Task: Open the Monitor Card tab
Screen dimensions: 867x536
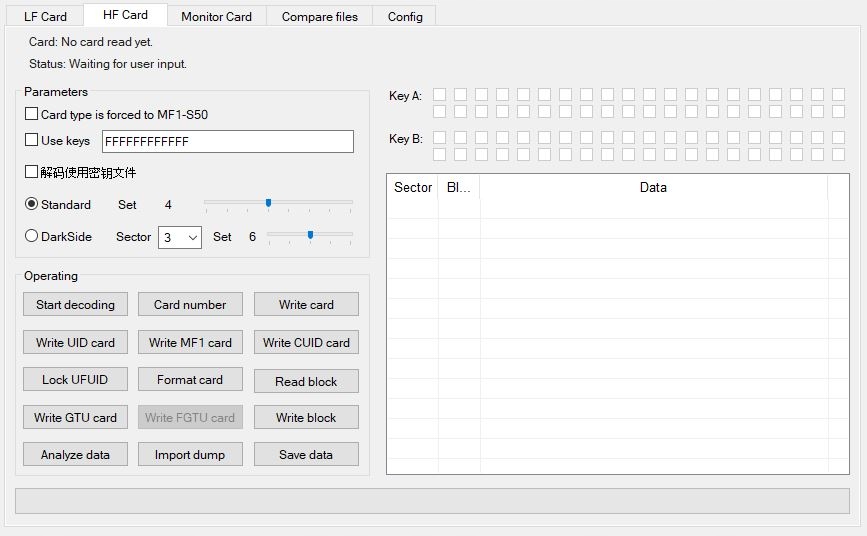Action: pyautogui.click(x=216, y=16)
